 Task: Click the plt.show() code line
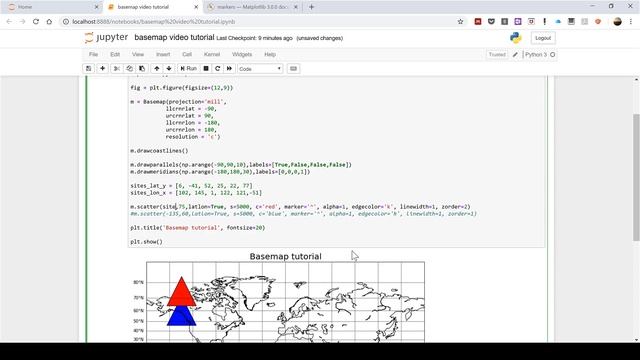(x=147, y=242)
